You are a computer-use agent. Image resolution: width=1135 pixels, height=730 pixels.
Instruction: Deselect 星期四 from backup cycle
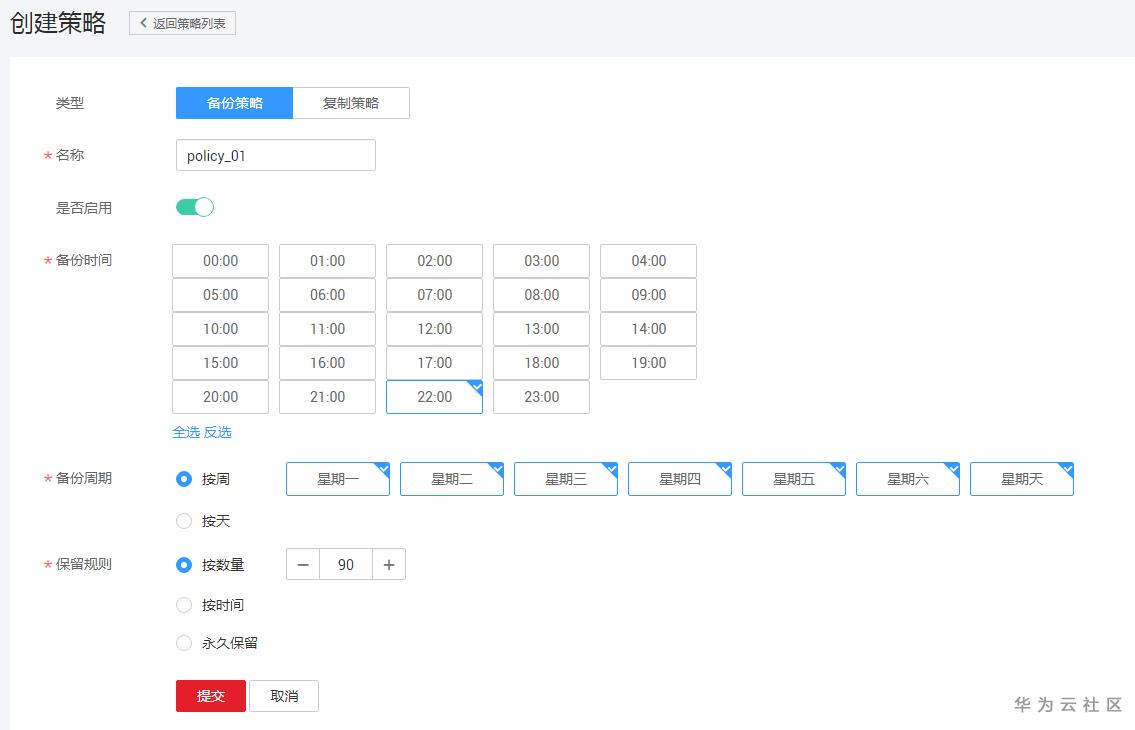click(680, 479)
